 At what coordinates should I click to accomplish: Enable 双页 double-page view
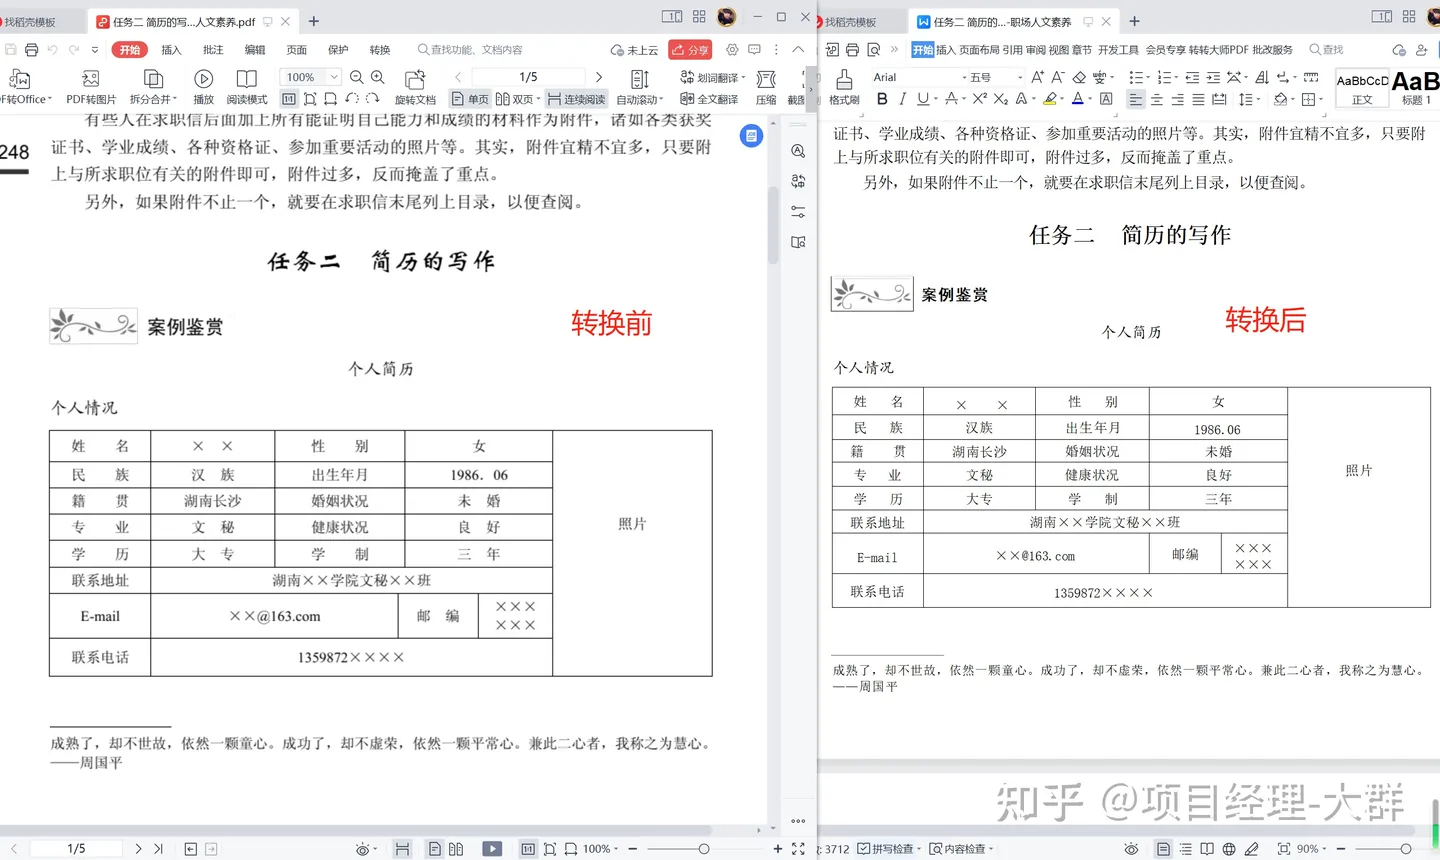[517, 99]
